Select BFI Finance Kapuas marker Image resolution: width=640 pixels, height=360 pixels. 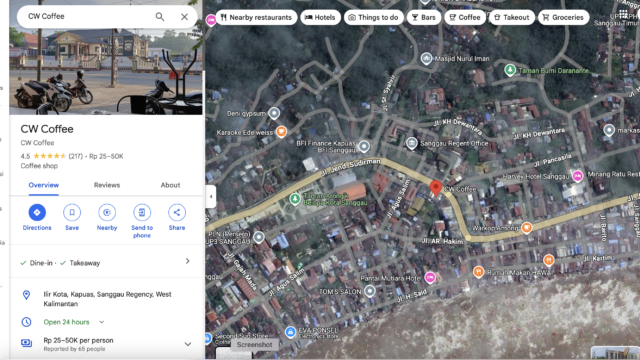364,146
